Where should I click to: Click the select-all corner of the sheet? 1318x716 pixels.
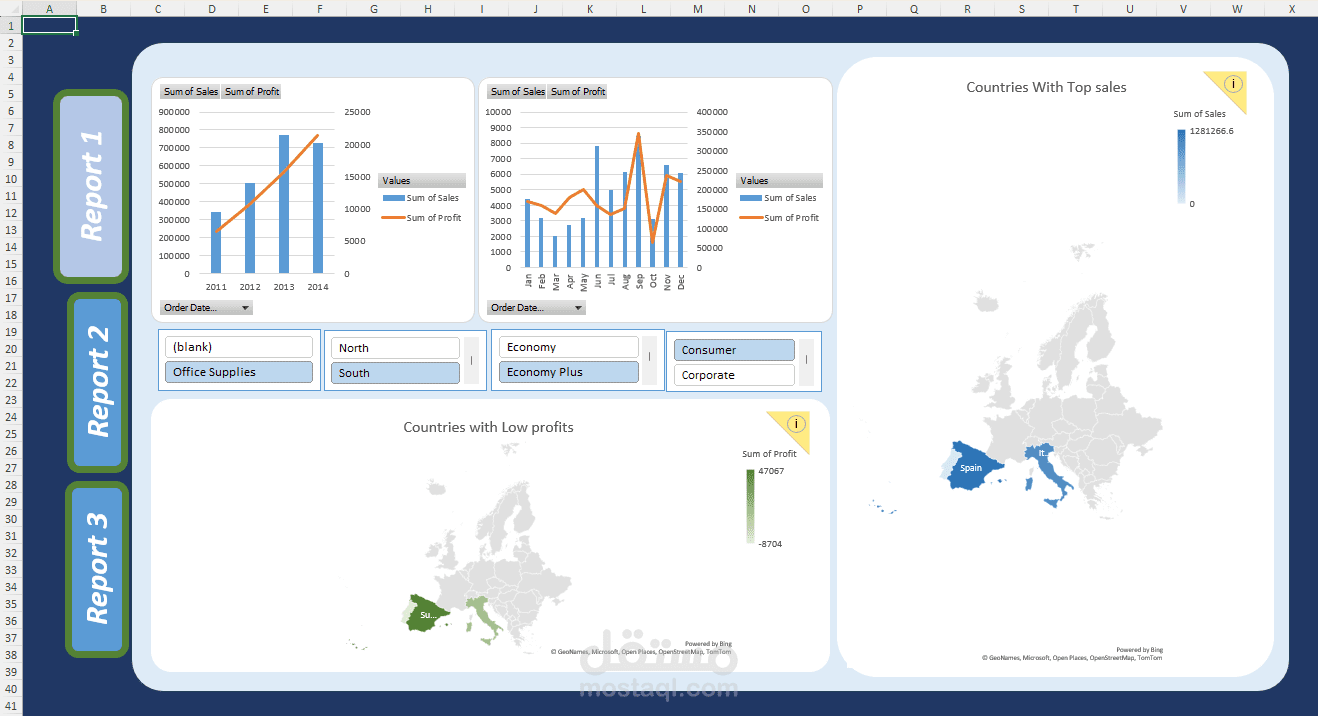point(11,8)
